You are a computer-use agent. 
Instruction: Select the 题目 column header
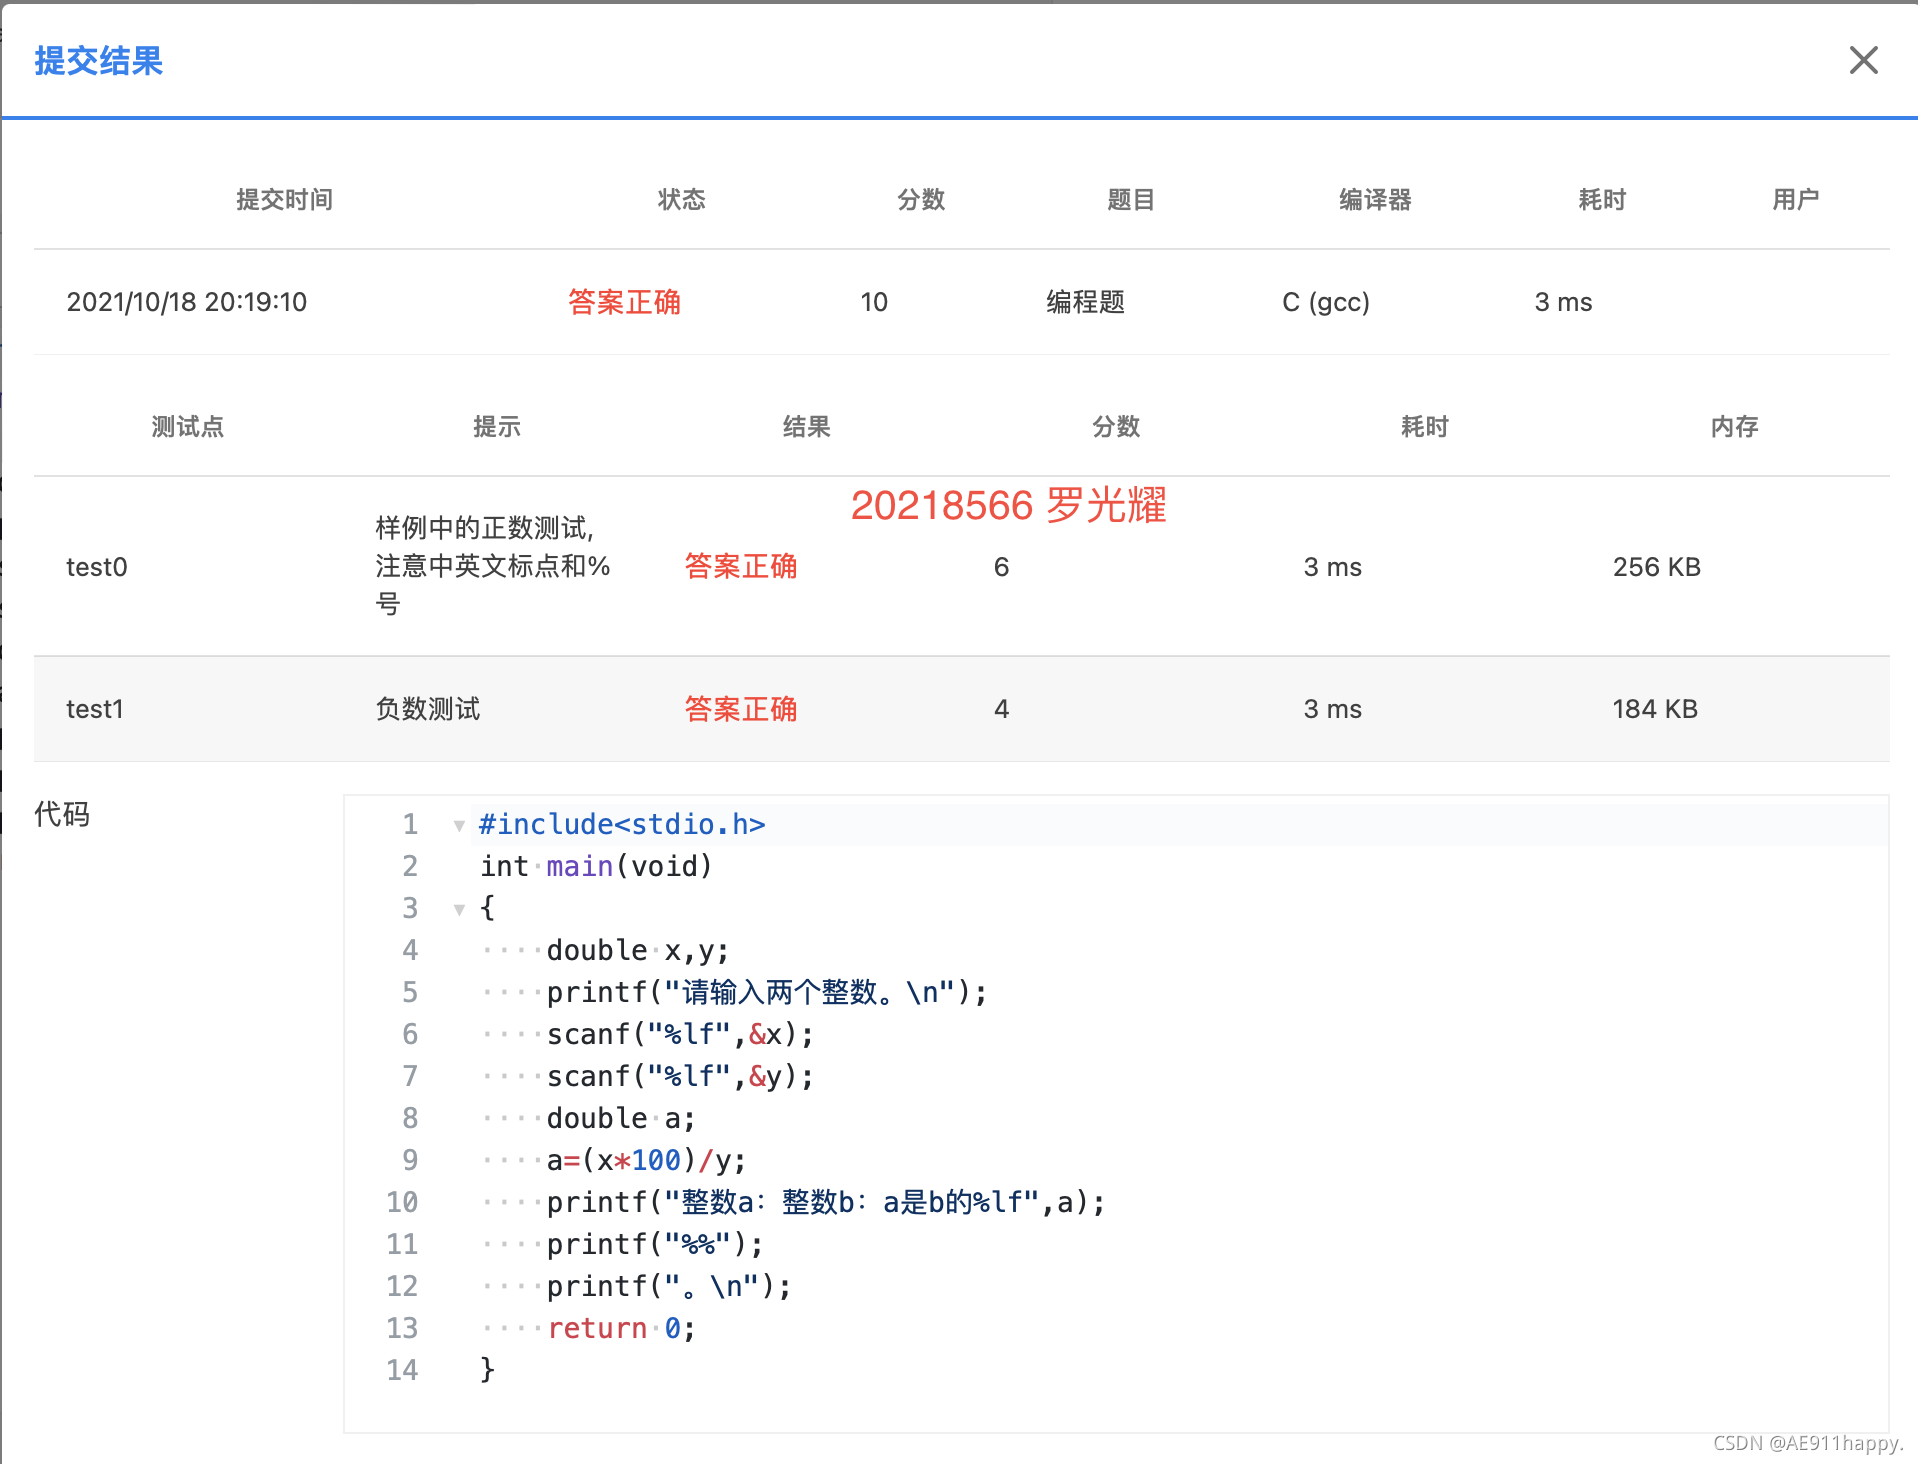coord(1131,200)
